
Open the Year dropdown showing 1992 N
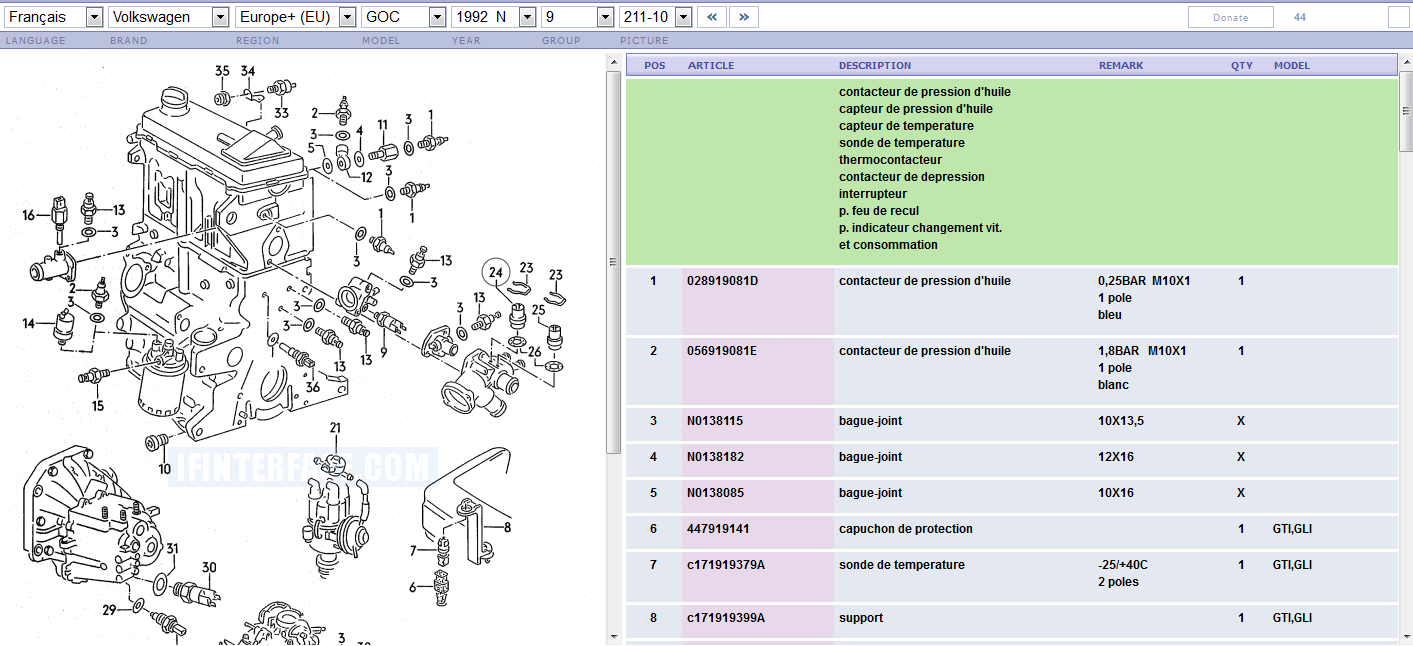[x=494, y=17]
